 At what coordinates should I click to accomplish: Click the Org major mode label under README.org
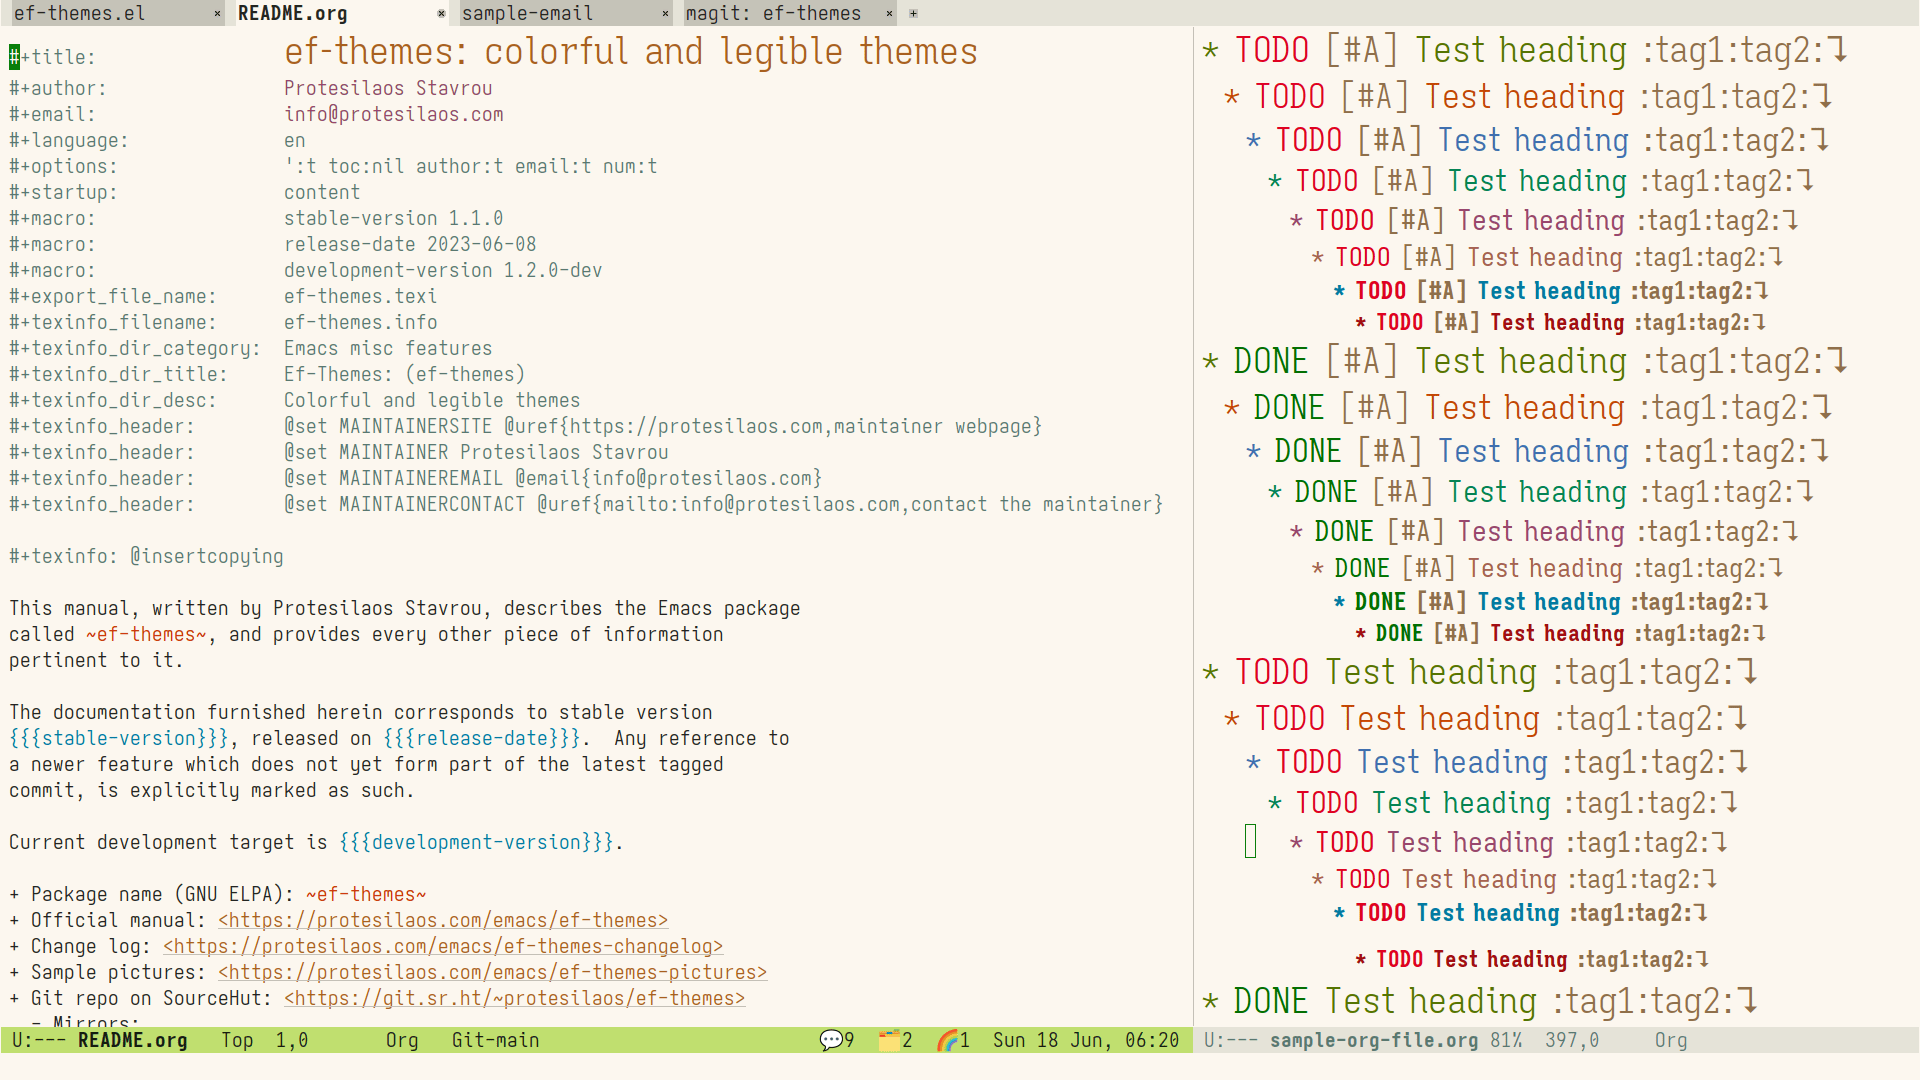tap(402, 1040)
